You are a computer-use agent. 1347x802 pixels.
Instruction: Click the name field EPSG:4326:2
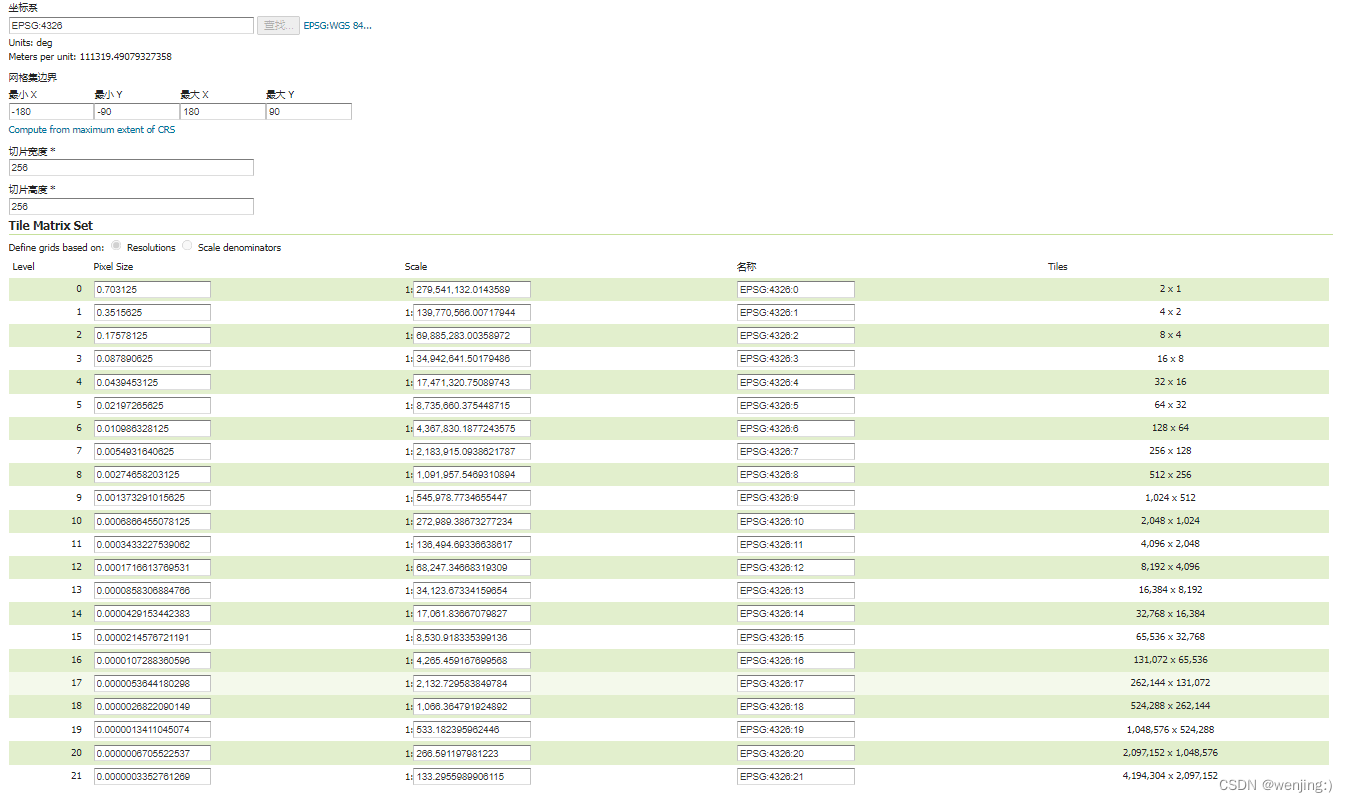pyautogui.click(x=796, y=335)
